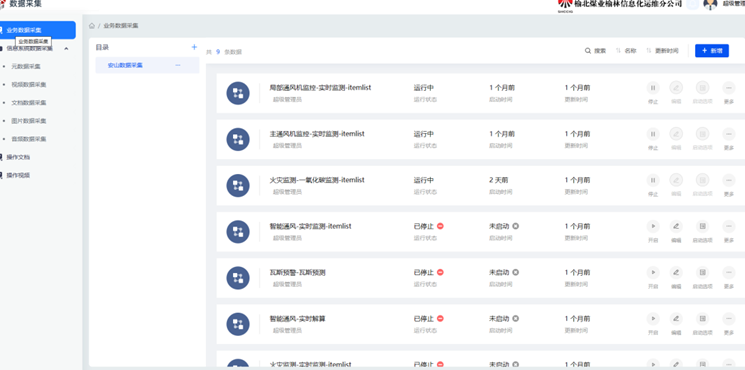Sort the list by 更新时间
Viewport: 745px width, 370px height.
click(662, 51)
